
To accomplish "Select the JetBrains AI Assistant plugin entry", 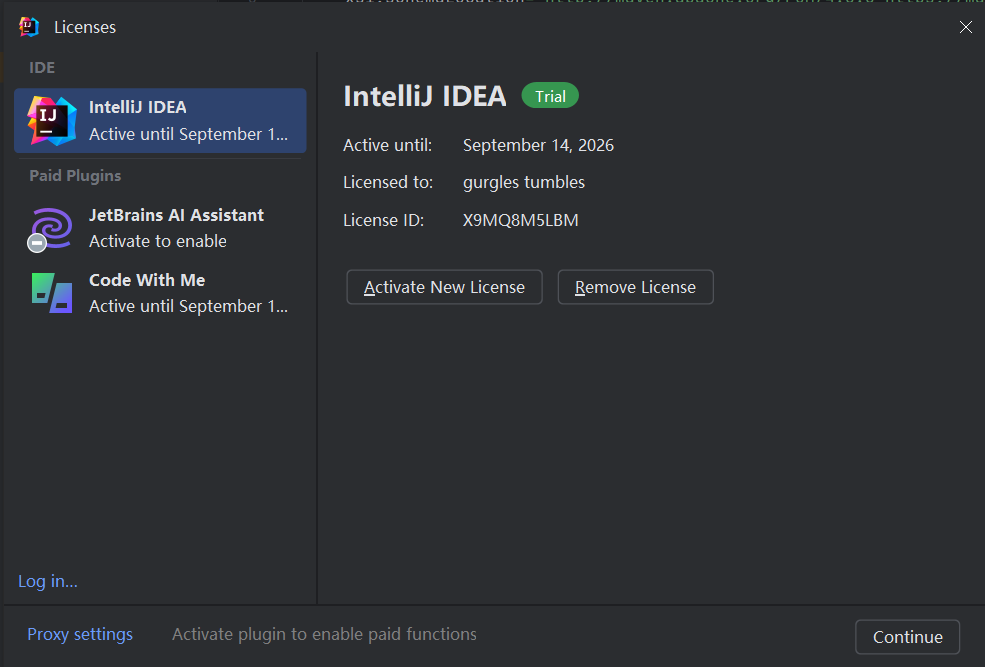I will pyautogui.click(x=160, y=228).
